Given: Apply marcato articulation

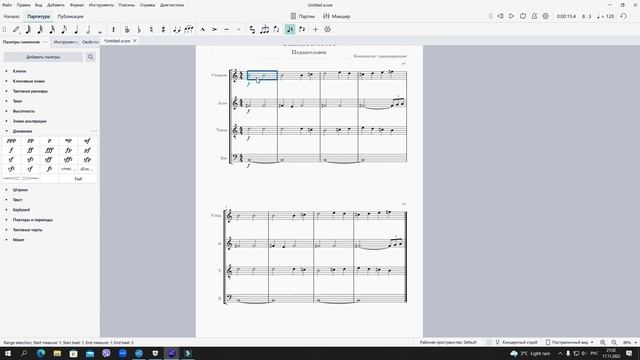Looking at the screenshot, I should click(202, 29).
